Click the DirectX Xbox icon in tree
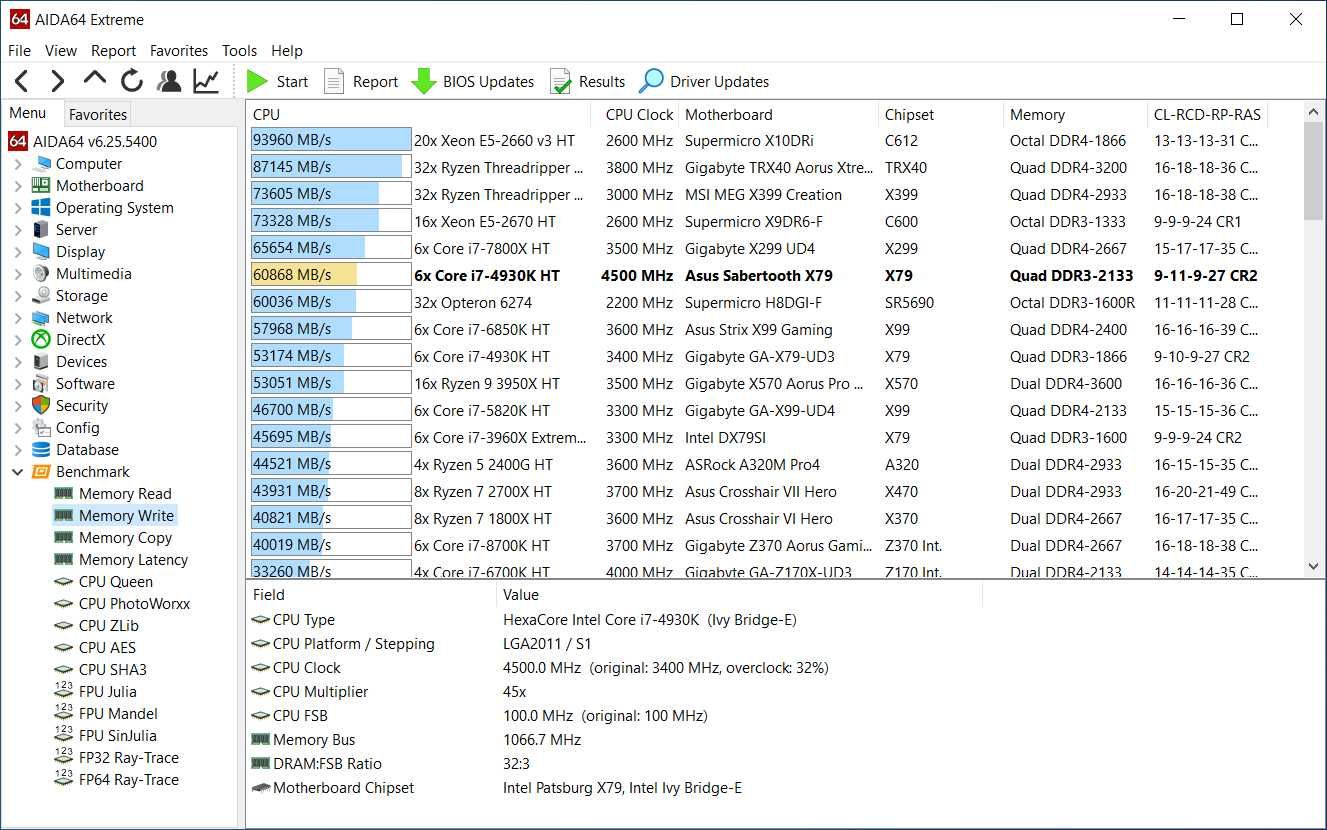 (x=41, y=340)
